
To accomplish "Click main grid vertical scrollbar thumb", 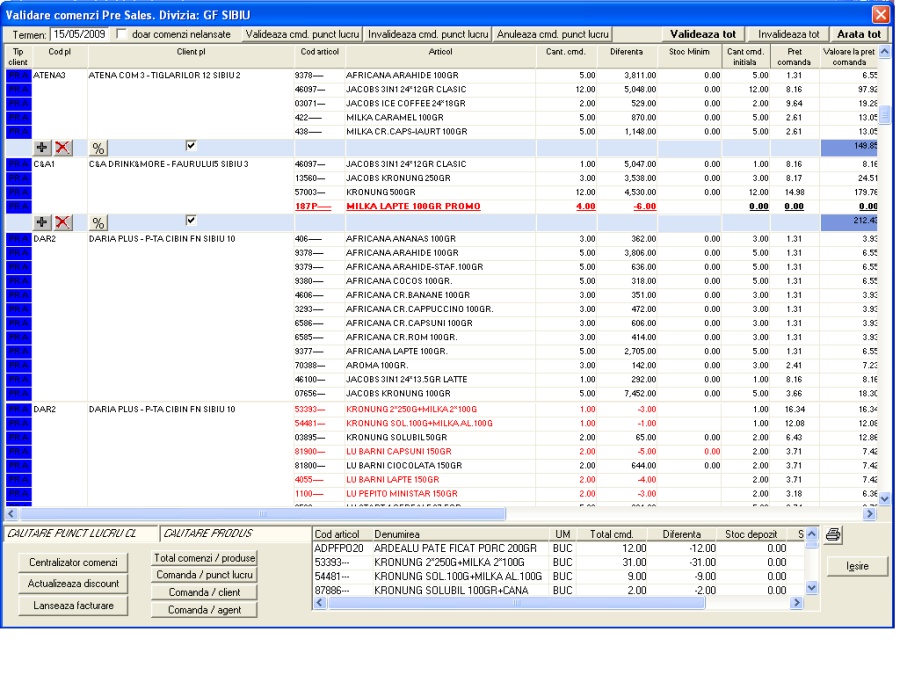I will (x=885, y=114).
